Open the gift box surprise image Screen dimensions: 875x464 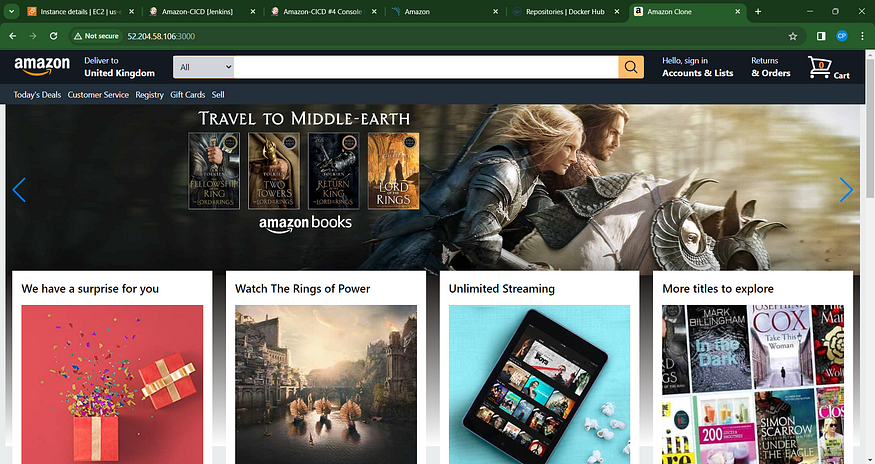112,384
